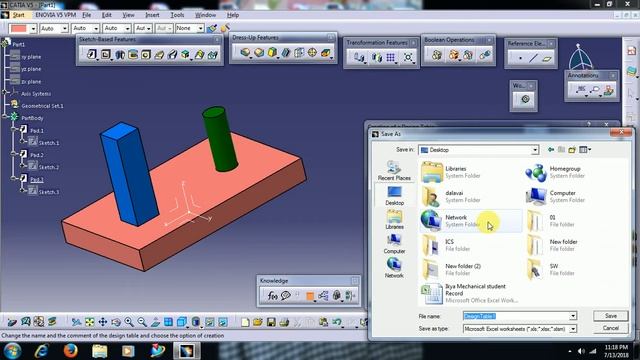Open Firefox from the Windows taskbar
This screenshot has height=360, width=640.
[71, 350]
